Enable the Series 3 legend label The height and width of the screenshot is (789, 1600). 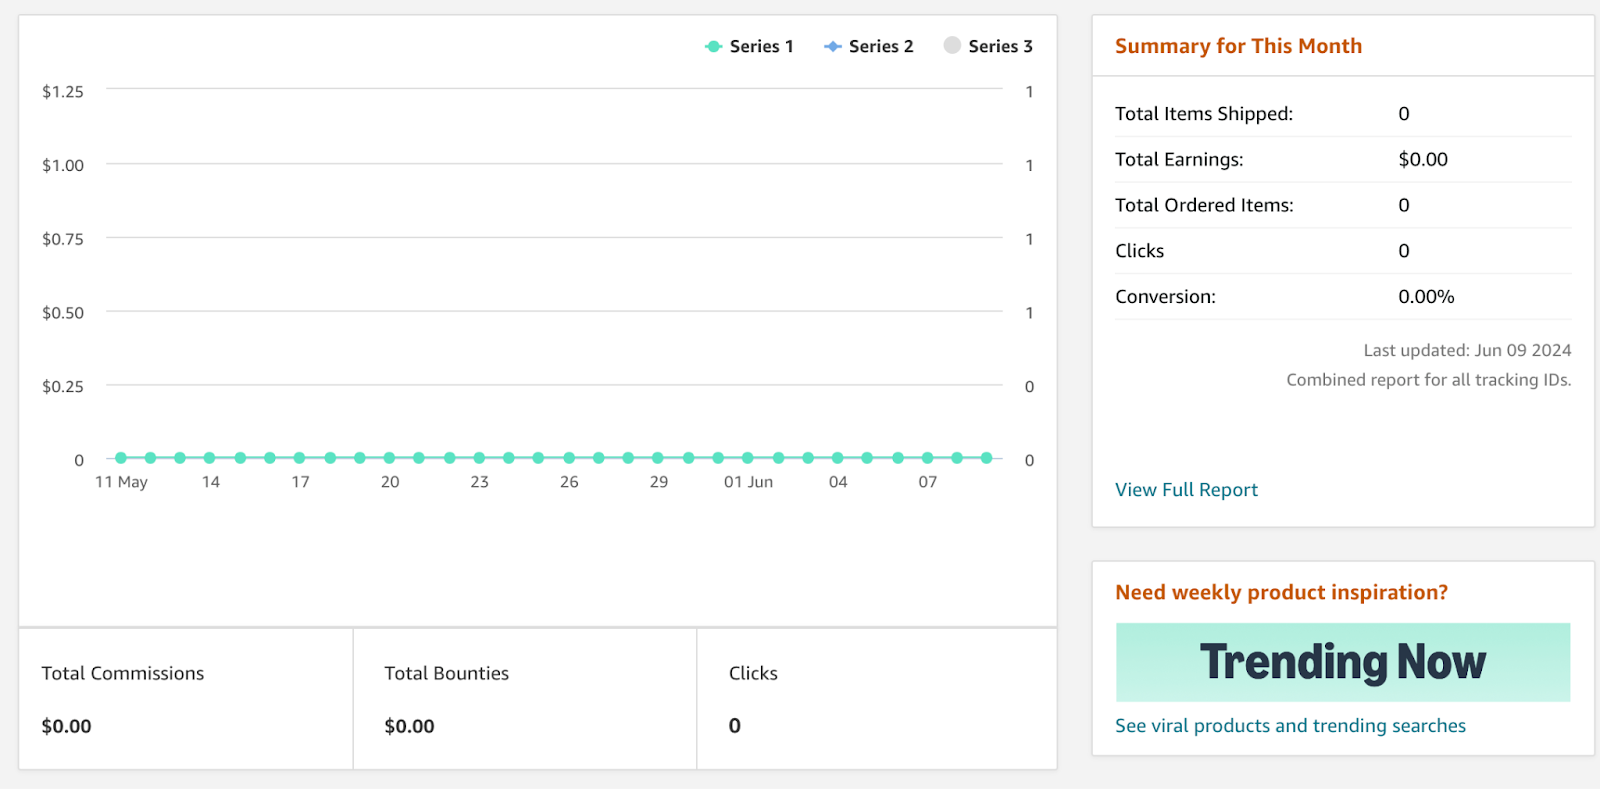click(1000, 47)
